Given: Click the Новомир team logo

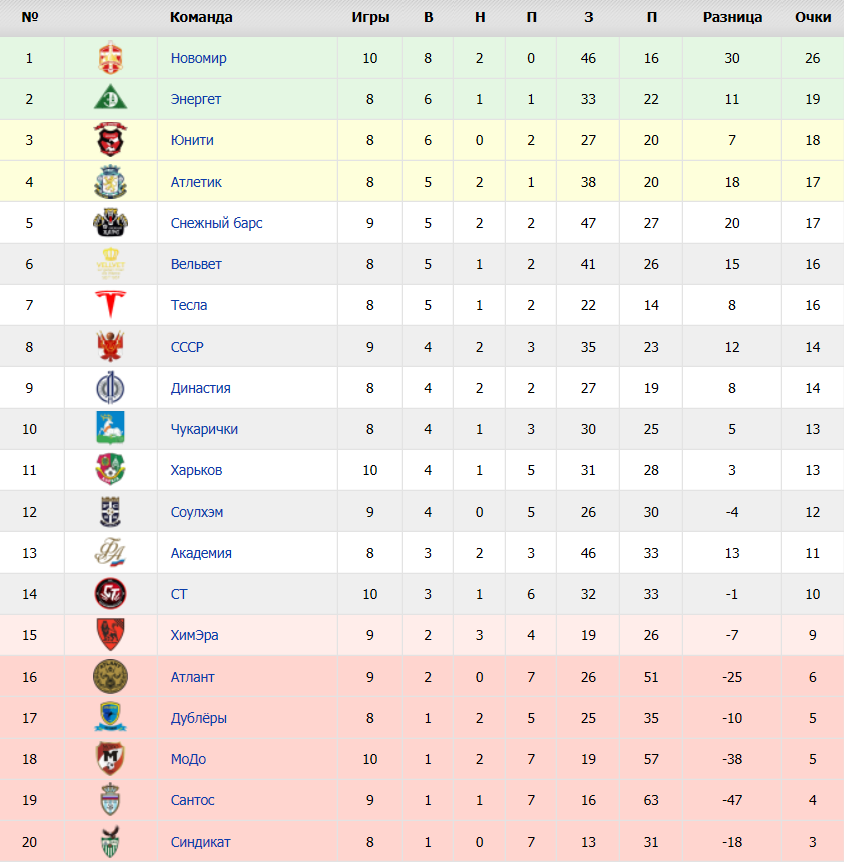Looking at the screenshot, I should tap(111, 58).
